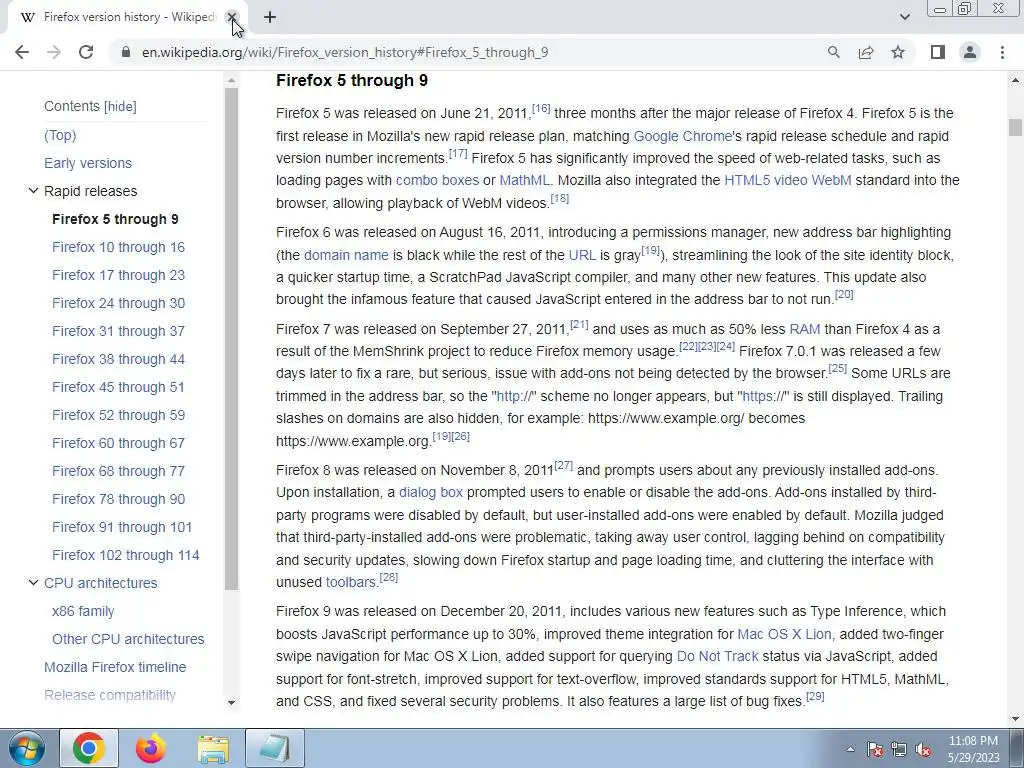This screenshot has width=1024, height=768.
Task: Jump to Firefox 31 through 37 section
Action: pyautogui.click(x=118, y=331)
